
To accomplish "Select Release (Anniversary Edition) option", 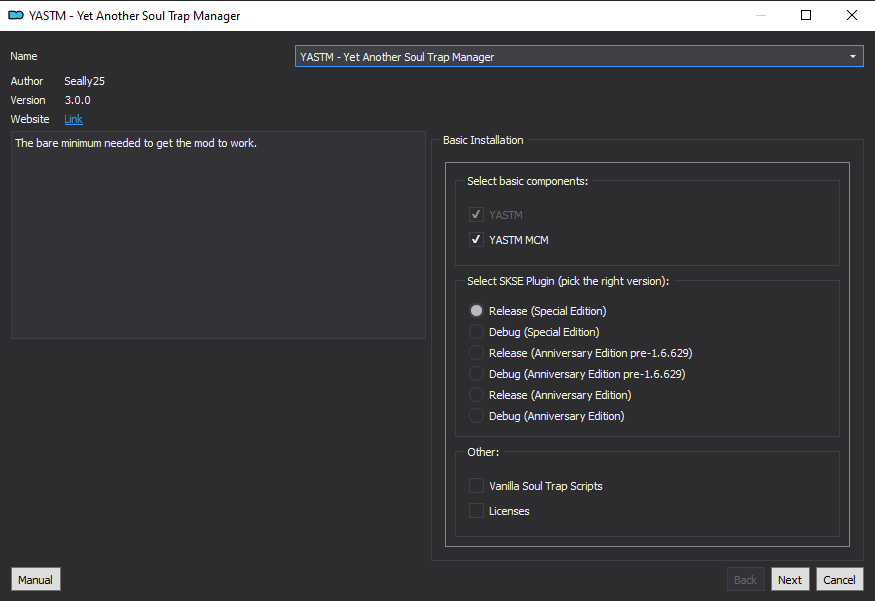I will pyautogui.click(x=476, y=395).
